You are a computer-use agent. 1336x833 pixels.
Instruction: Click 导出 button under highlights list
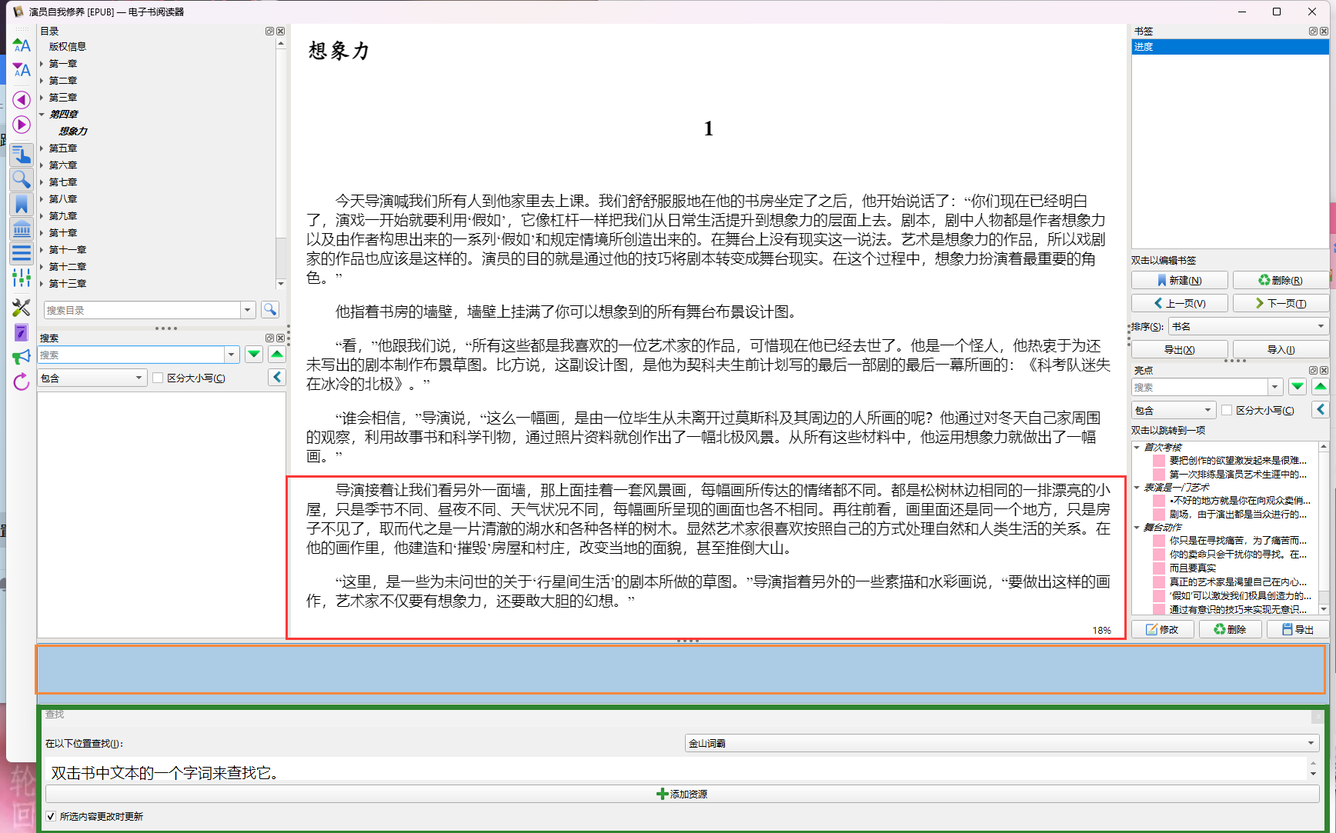[1298, 630]
